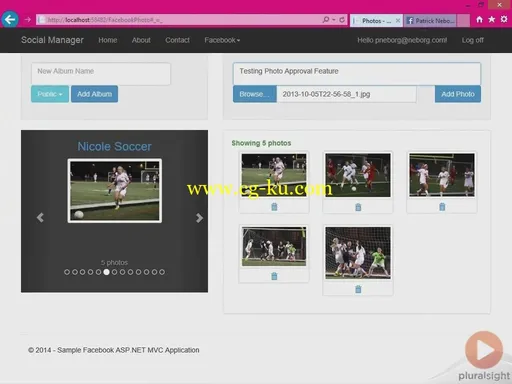Click '5 photos' album count text

[114, 263]
